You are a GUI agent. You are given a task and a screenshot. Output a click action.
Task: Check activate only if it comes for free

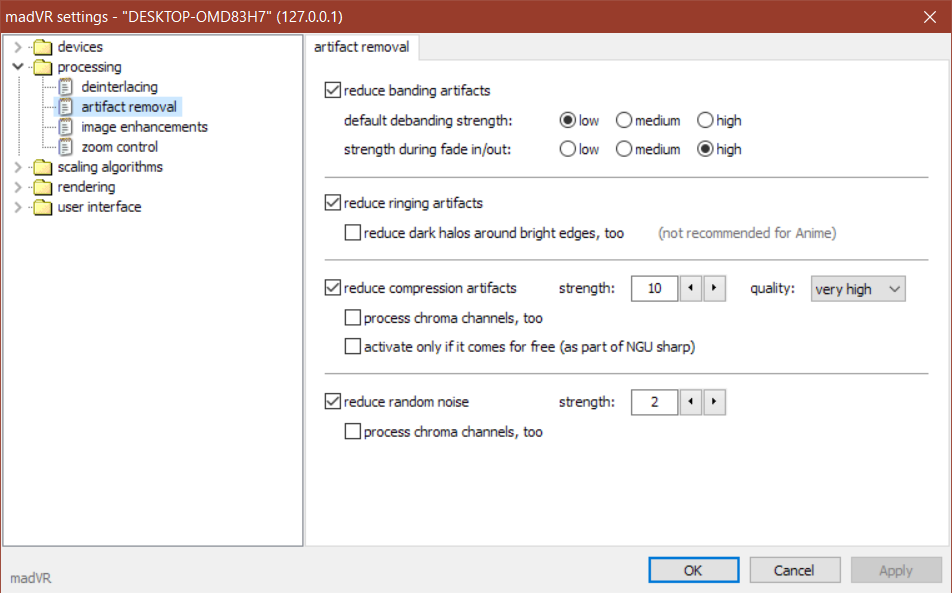tap(353, 347)
